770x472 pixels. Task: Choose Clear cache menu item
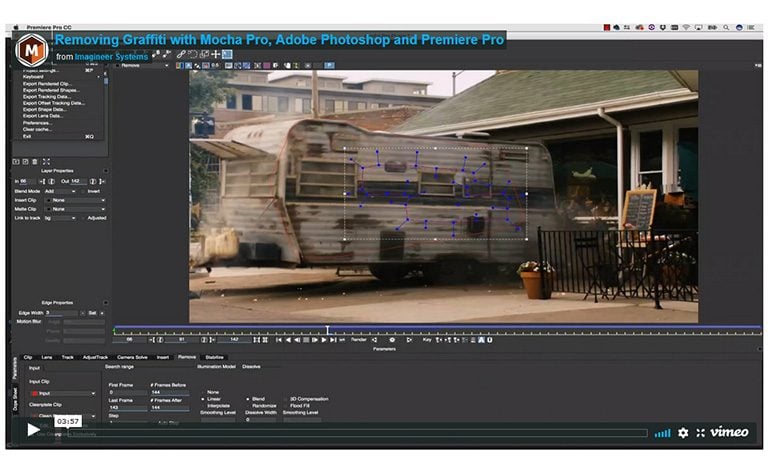(37, 129)
